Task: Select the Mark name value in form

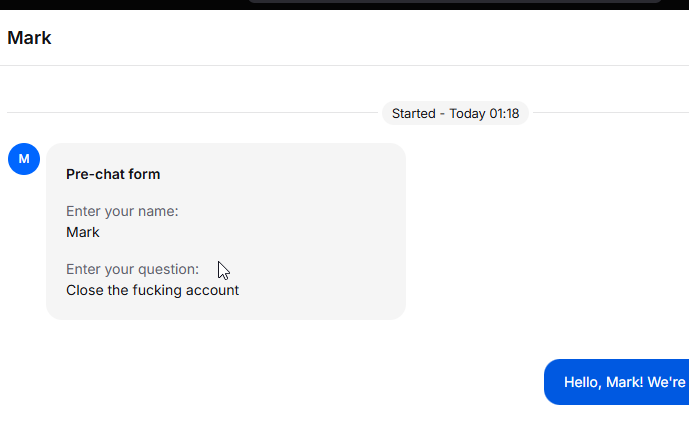Action: point(83,232)
